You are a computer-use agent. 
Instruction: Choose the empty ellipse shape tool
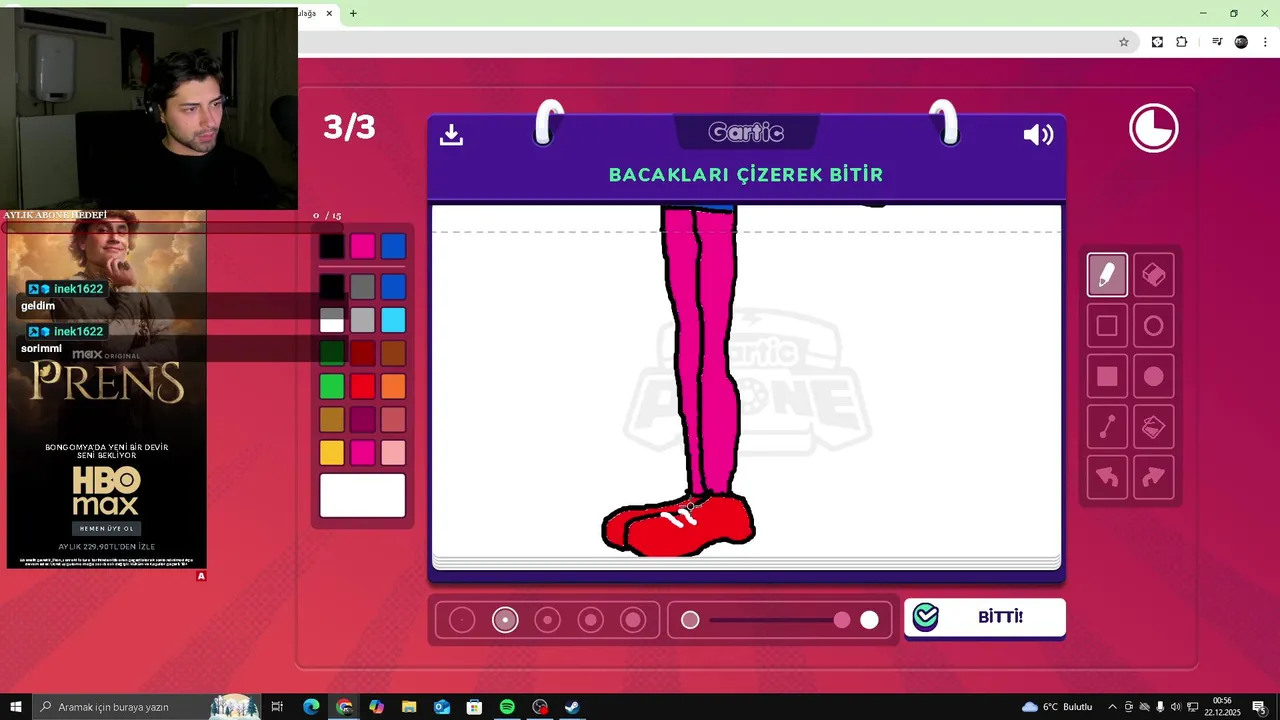tap(1153, 326)
